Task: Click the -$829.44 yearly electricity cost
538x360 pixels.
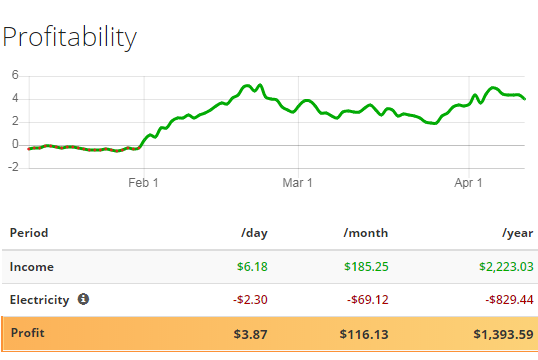Action: [510, 300]
